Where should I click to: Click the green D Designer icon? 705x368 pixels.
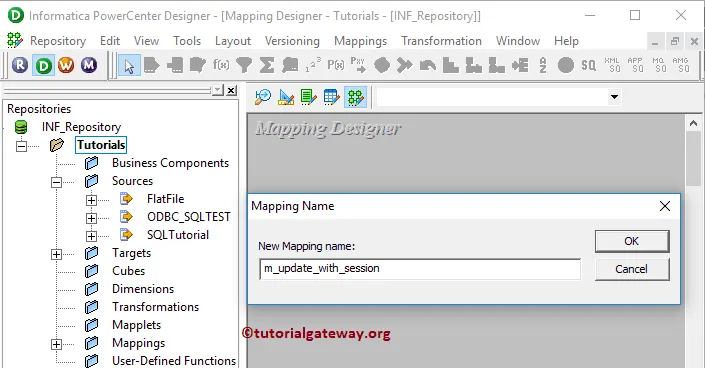[x=44, y=65]
